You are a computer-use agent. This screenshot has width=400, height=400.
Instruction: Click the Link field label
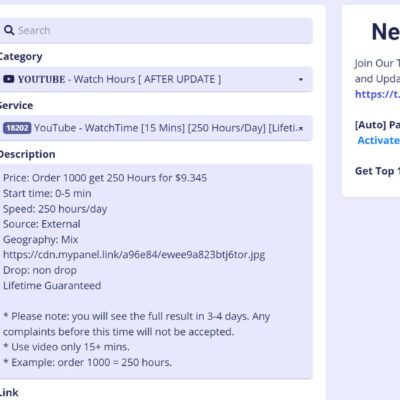pos(9,392)
